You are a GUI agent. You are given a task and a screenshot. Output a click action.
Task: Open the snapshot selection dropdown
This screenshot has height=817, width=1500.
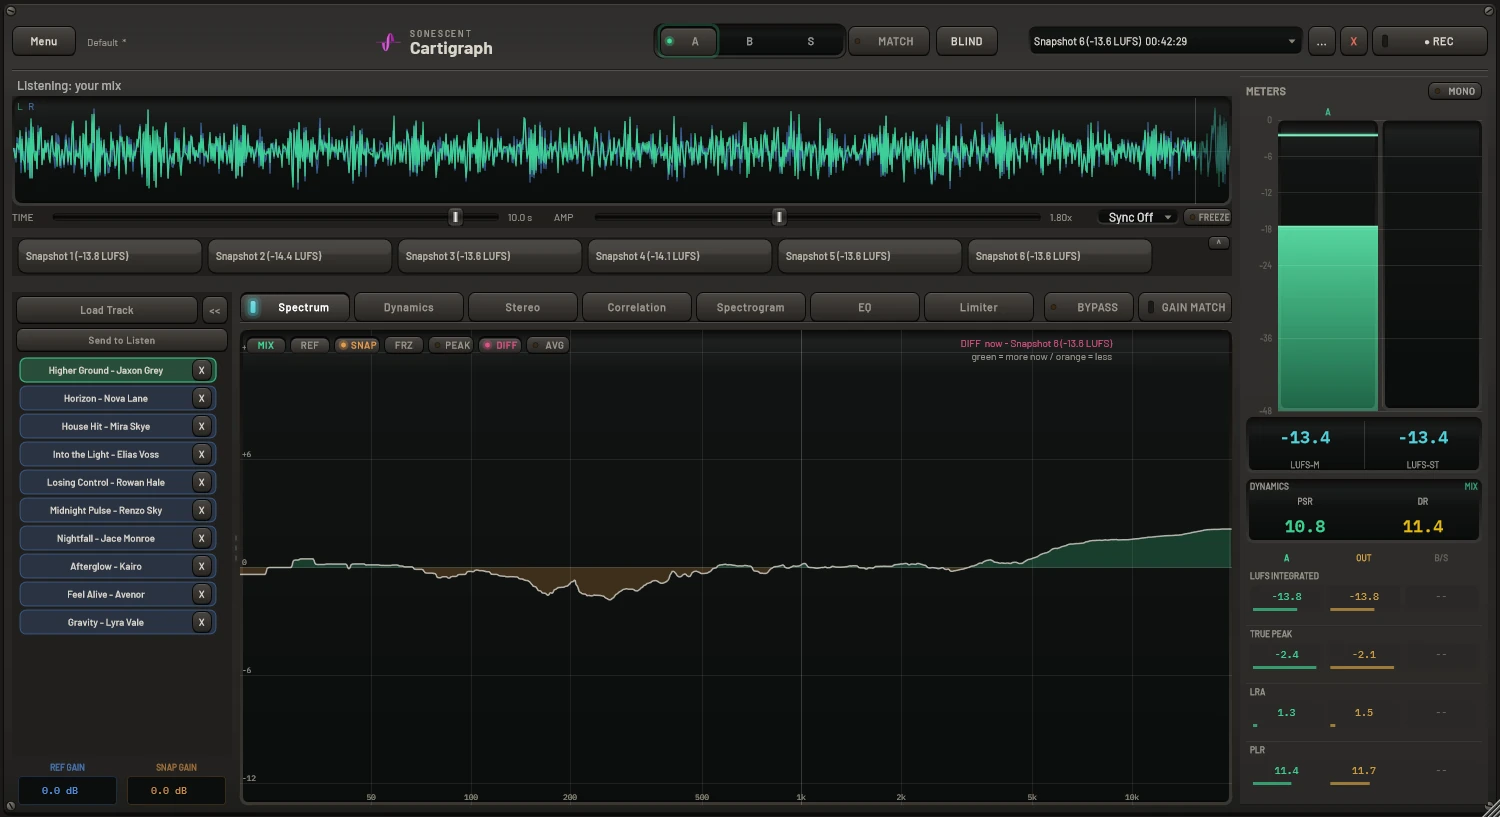(x=1166, y=41)
